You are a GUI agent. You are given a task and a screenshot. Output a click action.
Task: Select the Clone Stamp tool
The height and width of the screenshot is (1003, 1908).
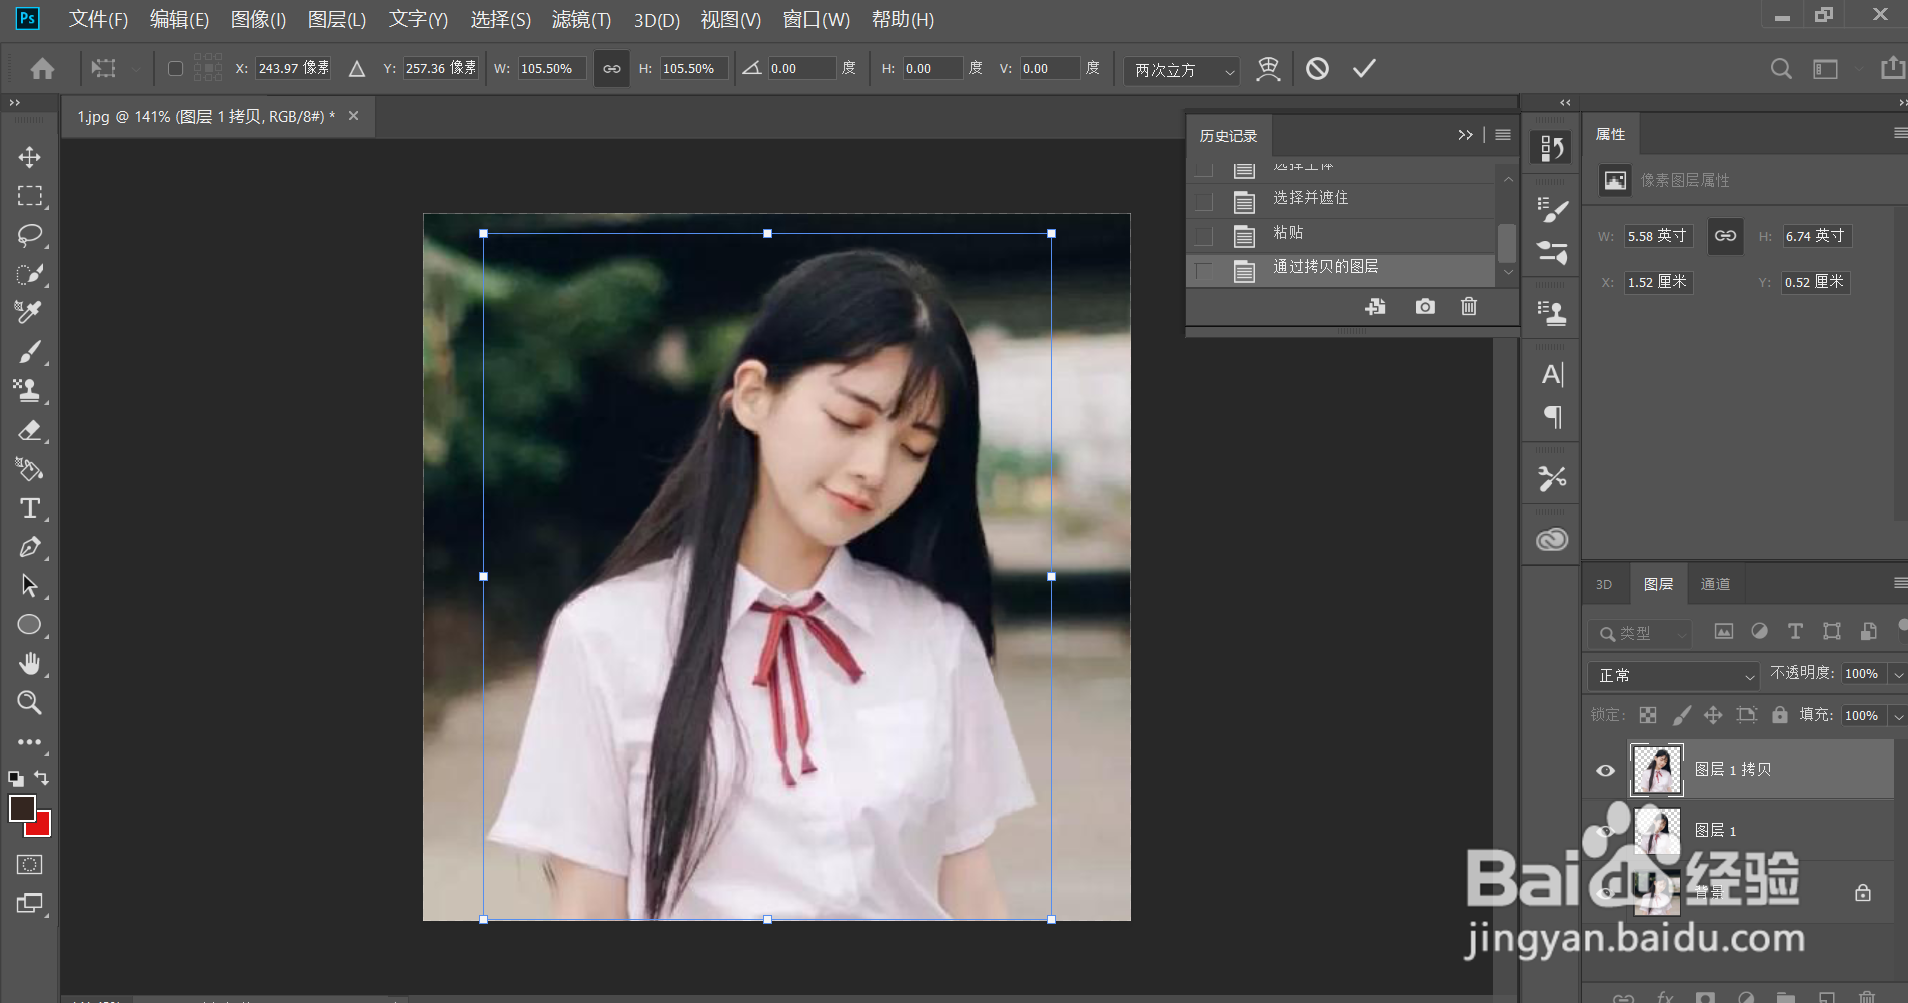(29, 390)
